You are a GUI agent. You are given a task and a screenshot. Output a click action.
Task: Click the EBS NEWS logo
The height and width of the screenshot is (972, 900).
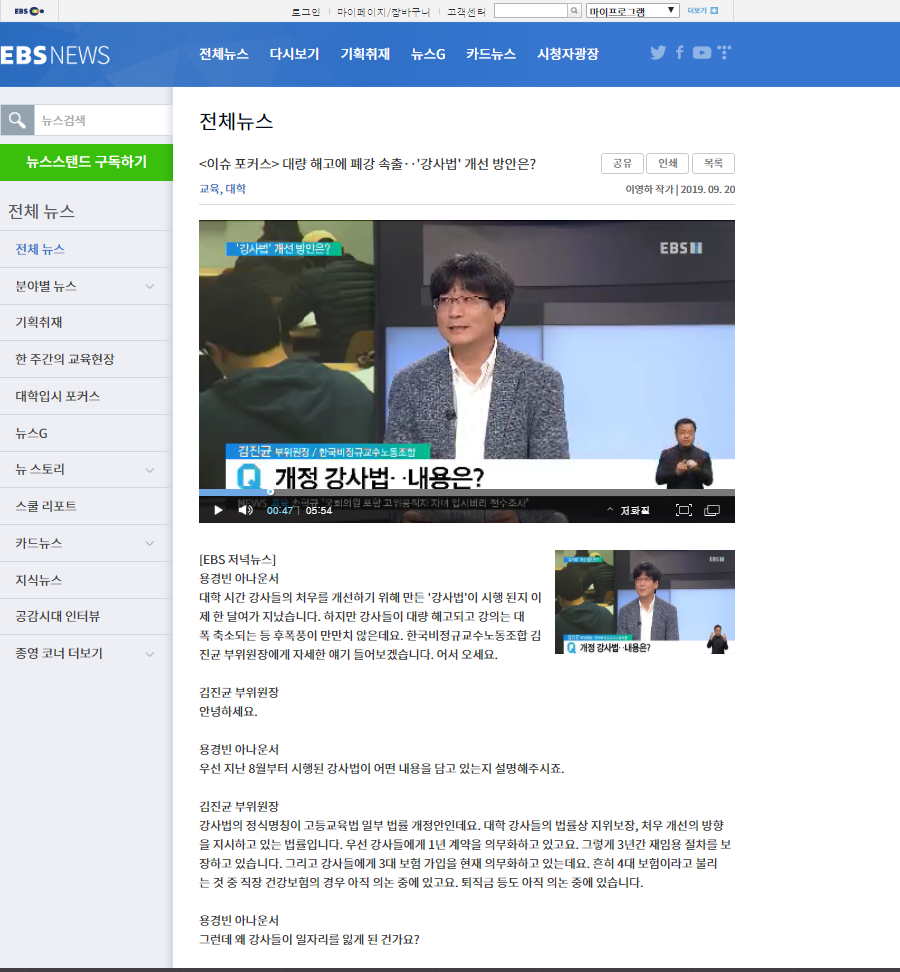55,55
